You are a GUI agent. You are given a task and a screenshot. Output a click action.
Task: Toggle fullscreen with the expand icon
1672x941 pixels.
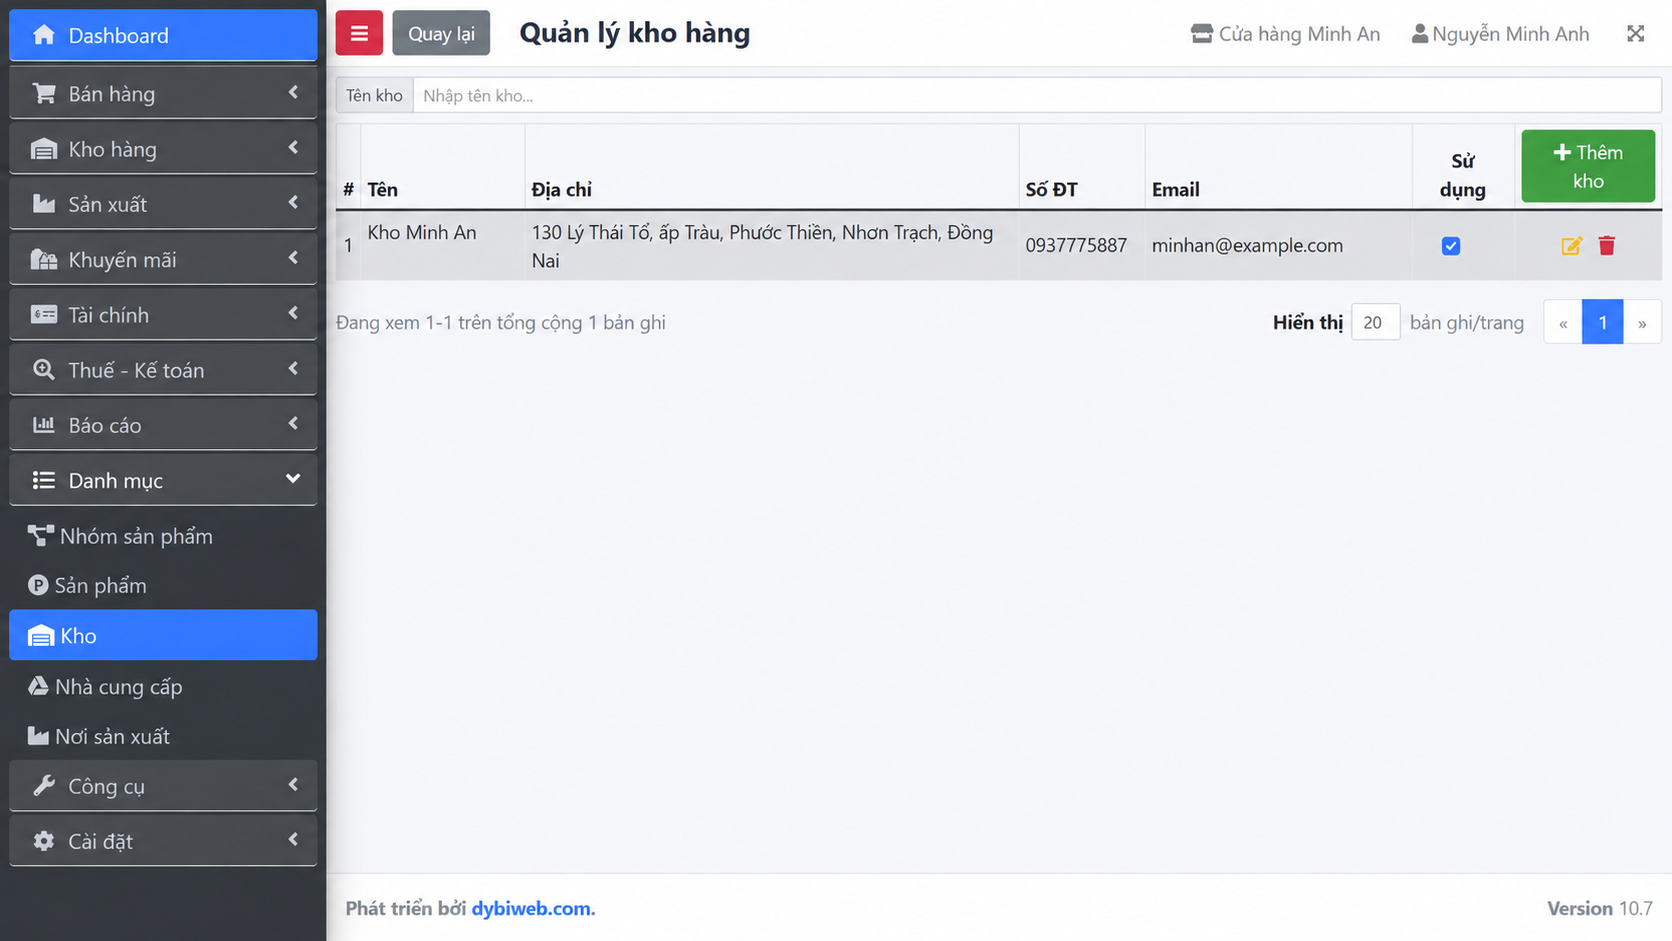1636,34
